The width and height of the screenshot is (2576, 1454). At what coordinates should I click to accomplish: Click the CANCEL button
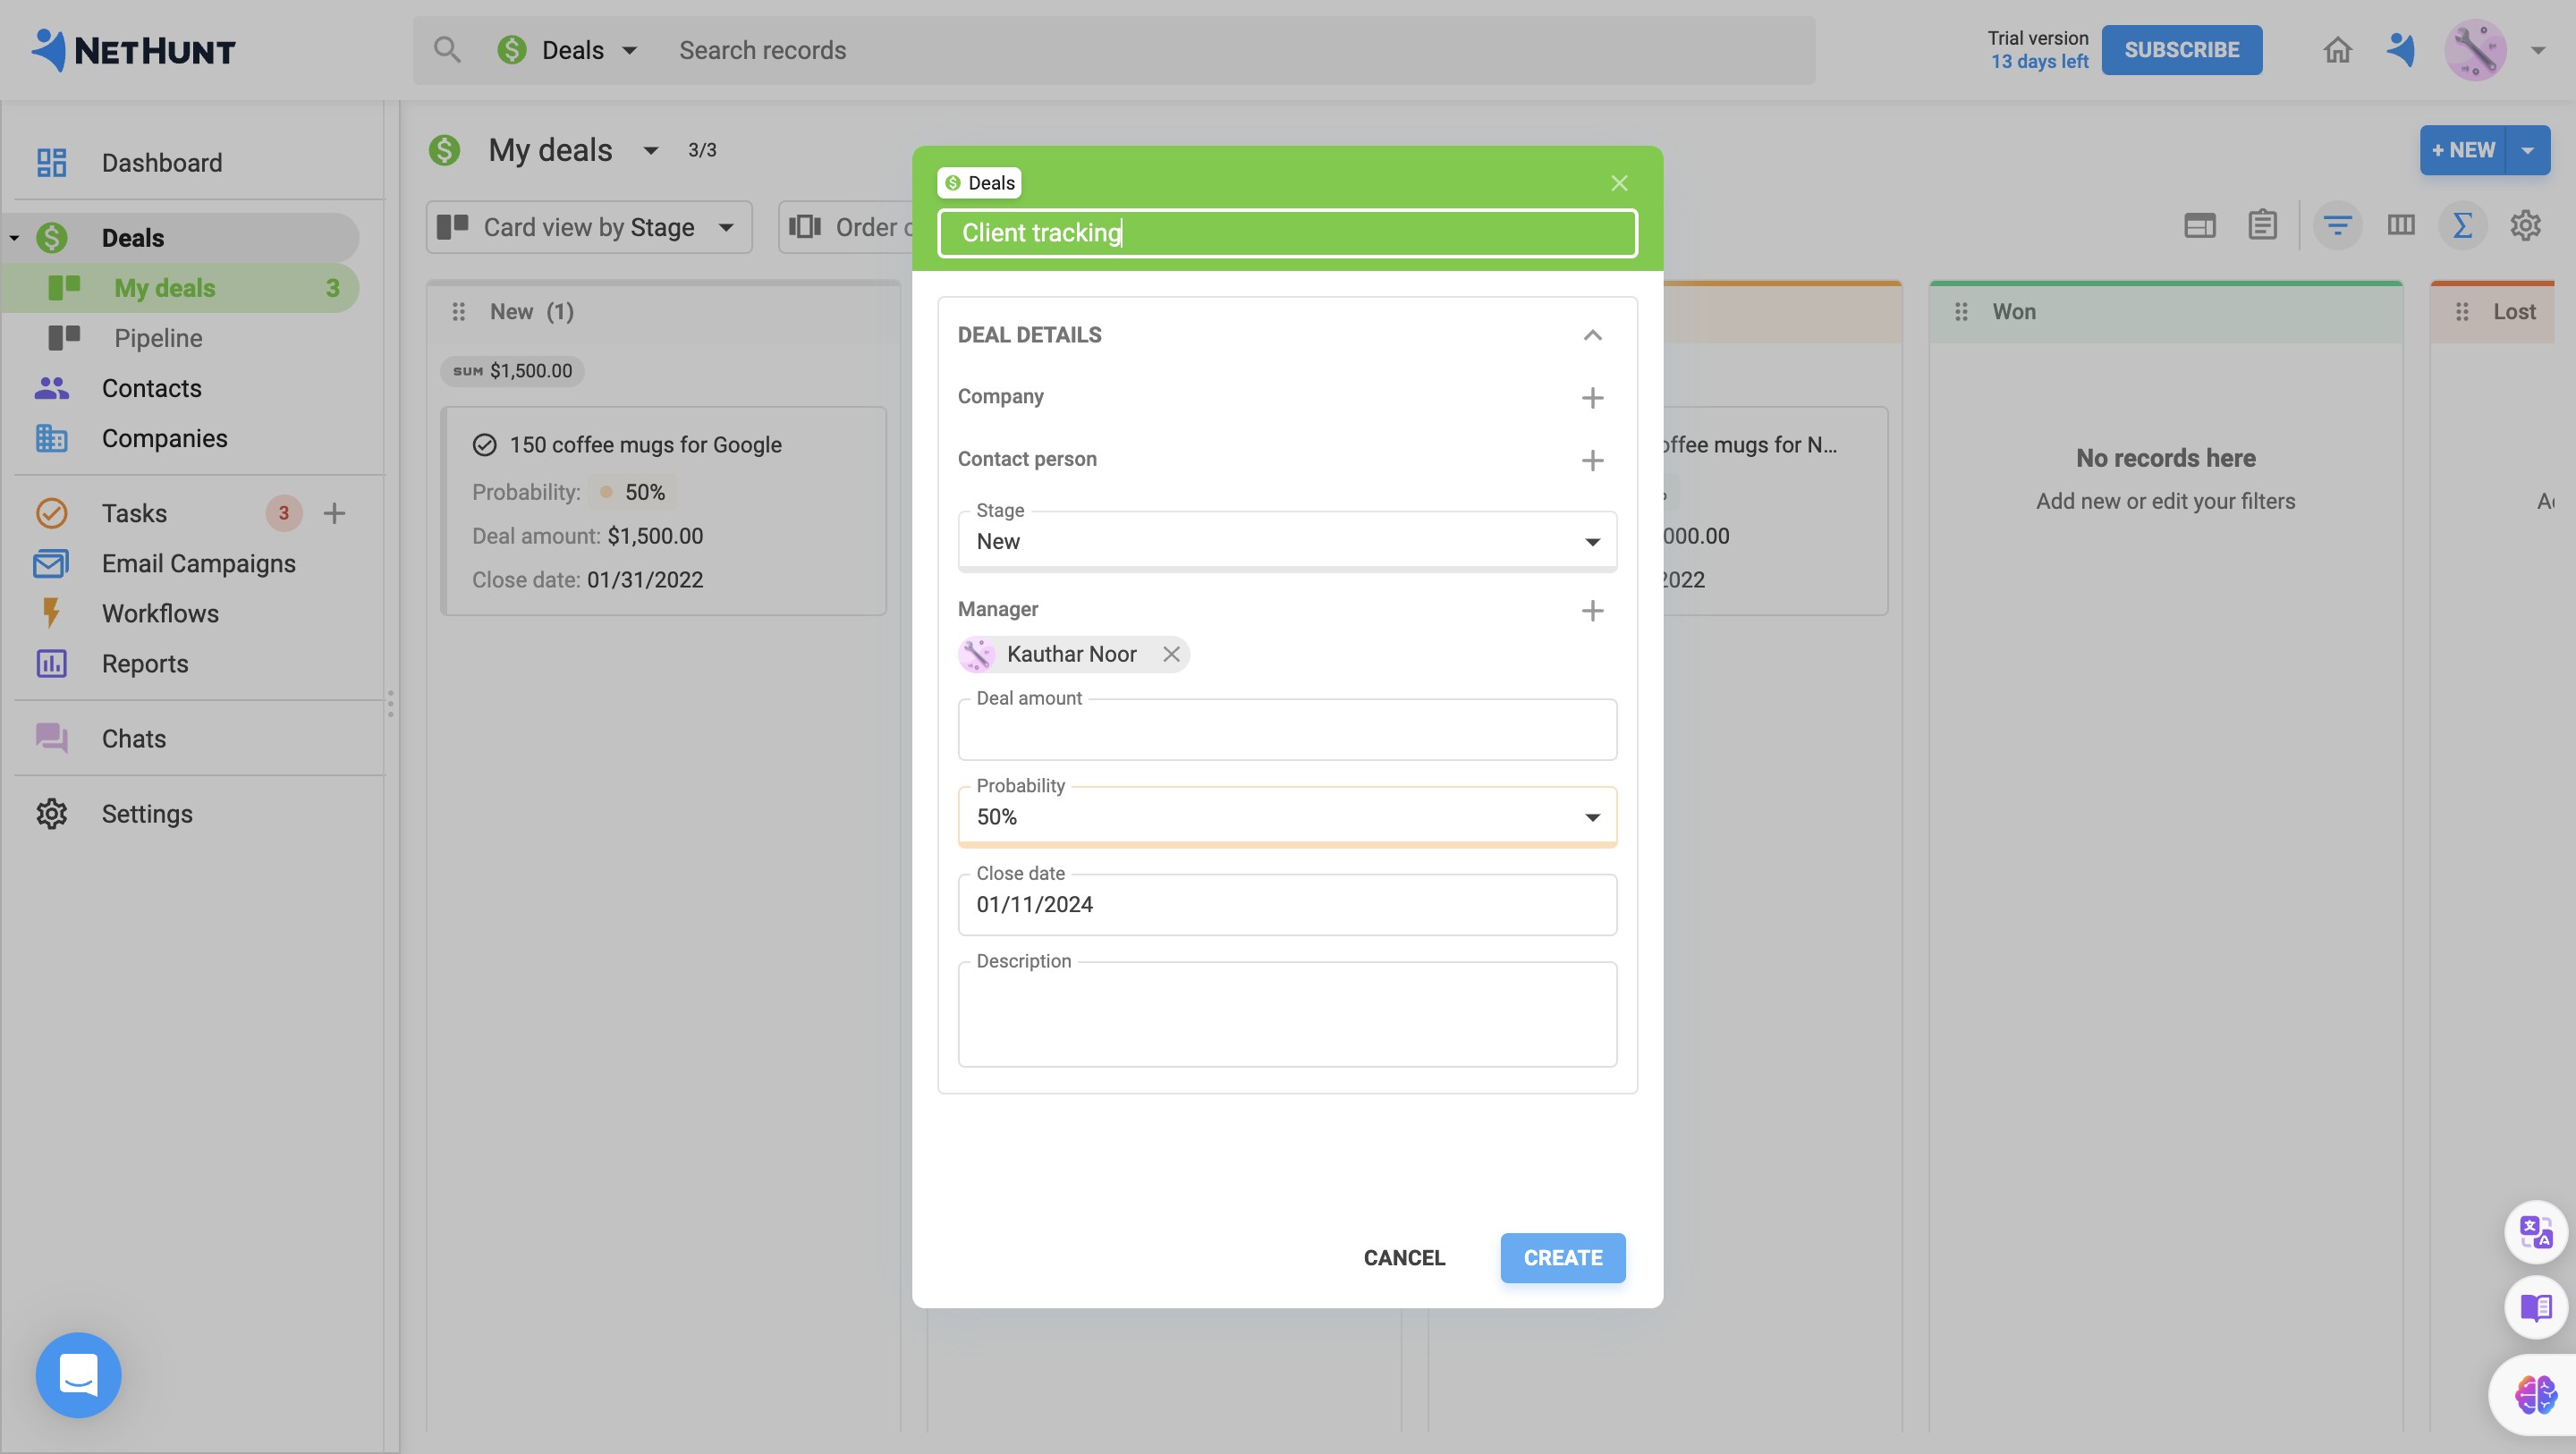[1404, 1258]
